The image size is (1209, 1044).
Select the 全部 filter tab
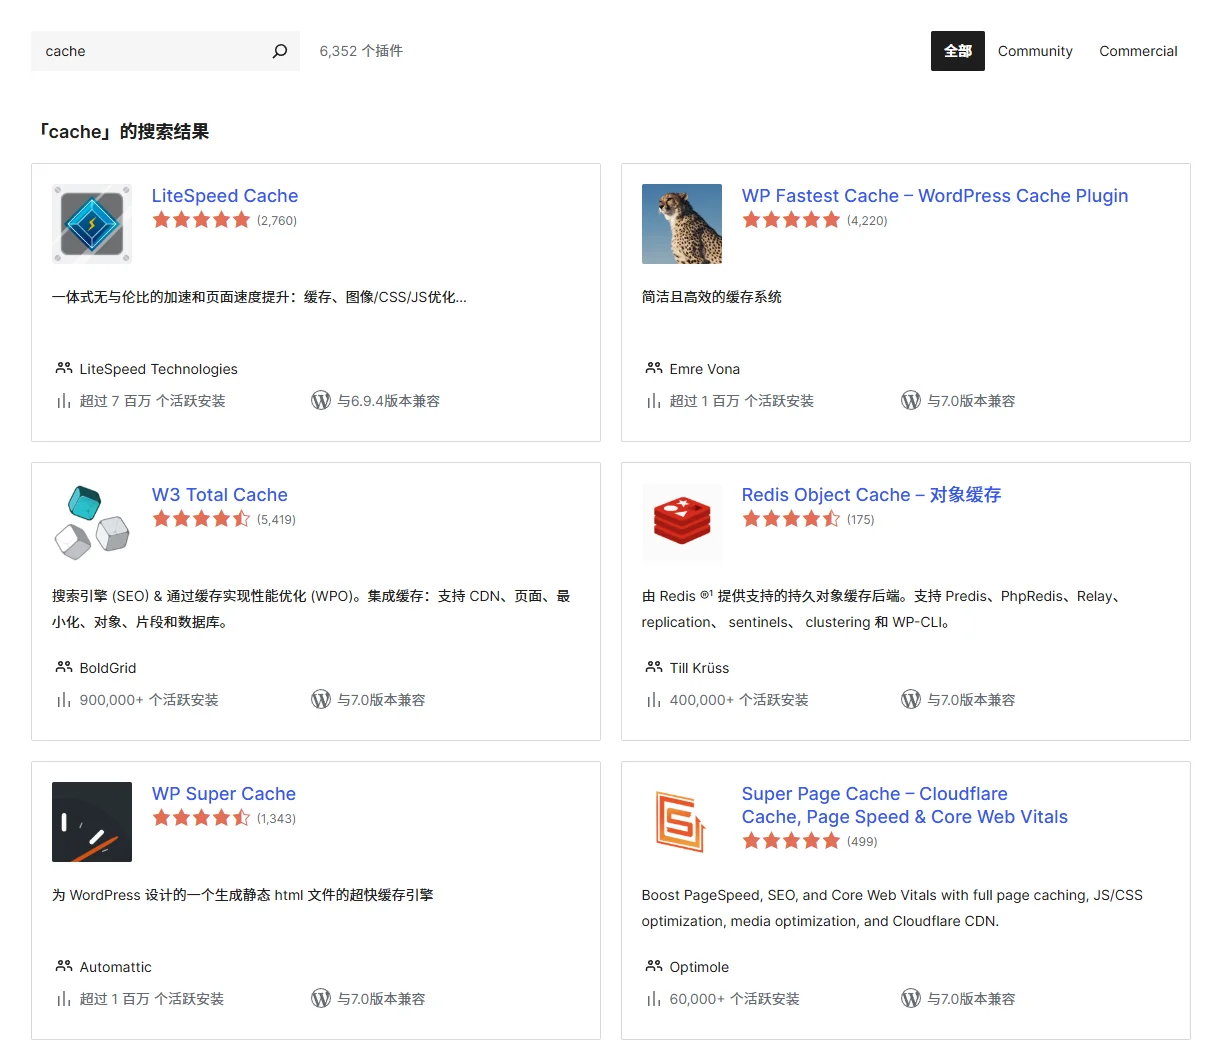pos(958,51)
